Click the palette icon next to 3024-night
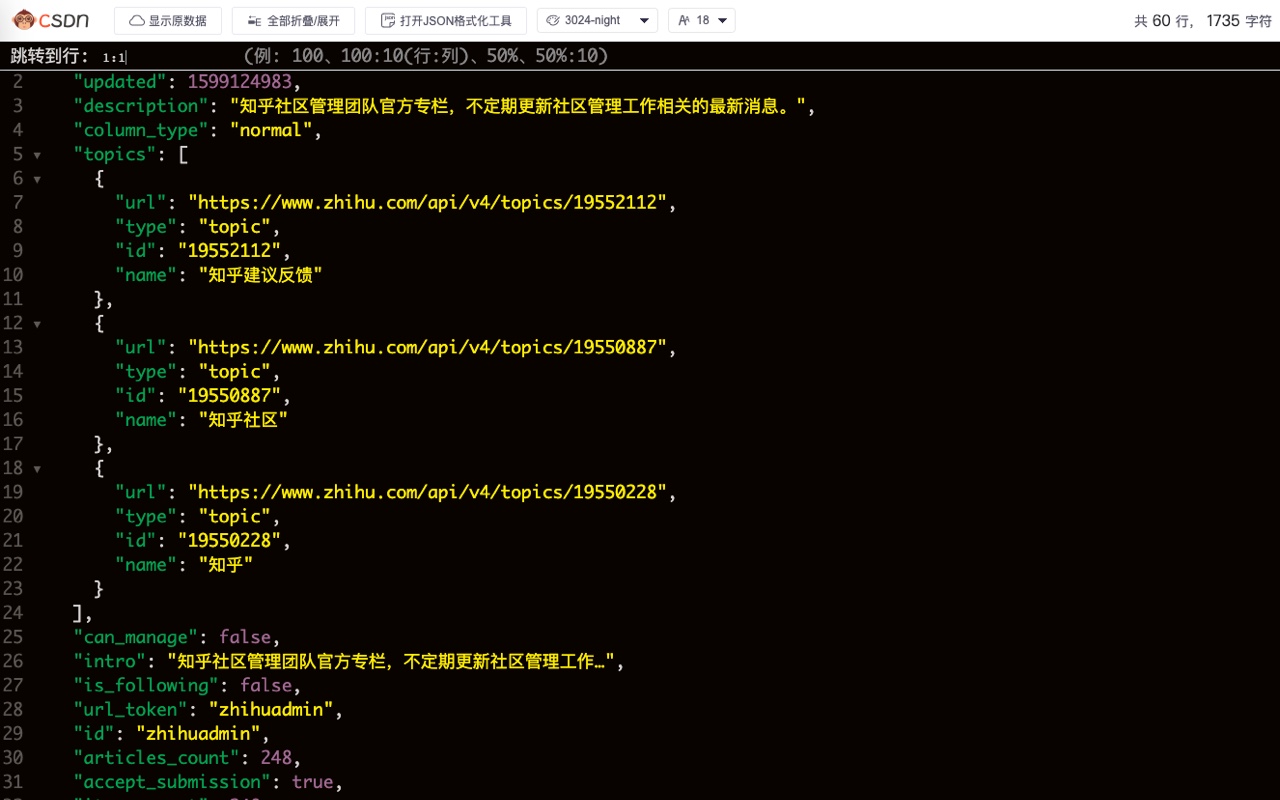This screenshot has width=1280, height=800. tap(551, 19)
